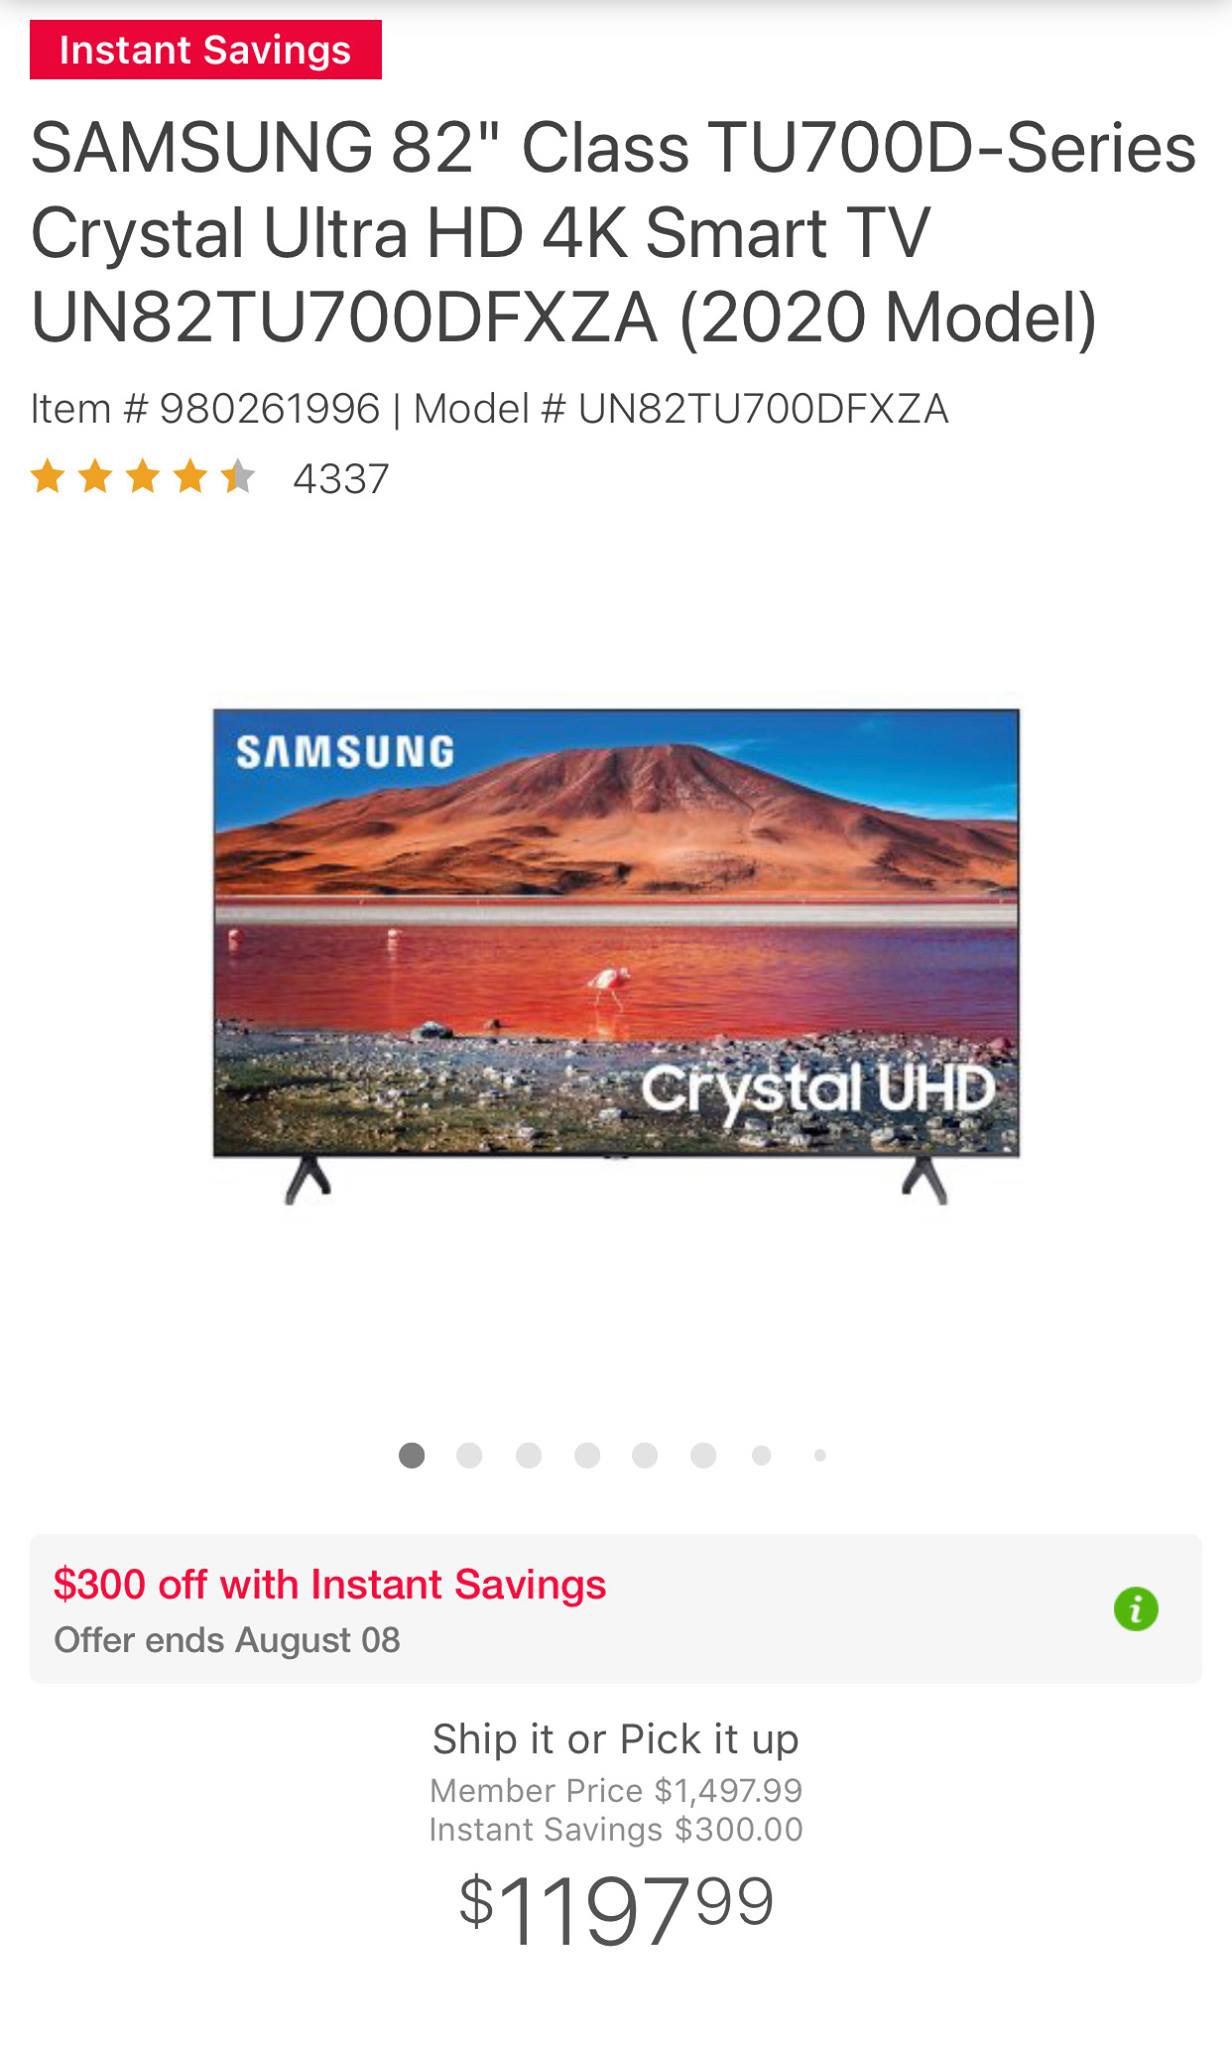Switch to the third carousel dot
1232x2048 pixels.
pos(528,1455)
